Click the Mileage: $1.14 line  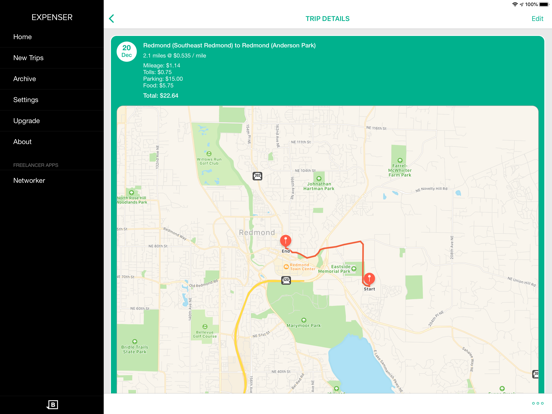(162, 65)
